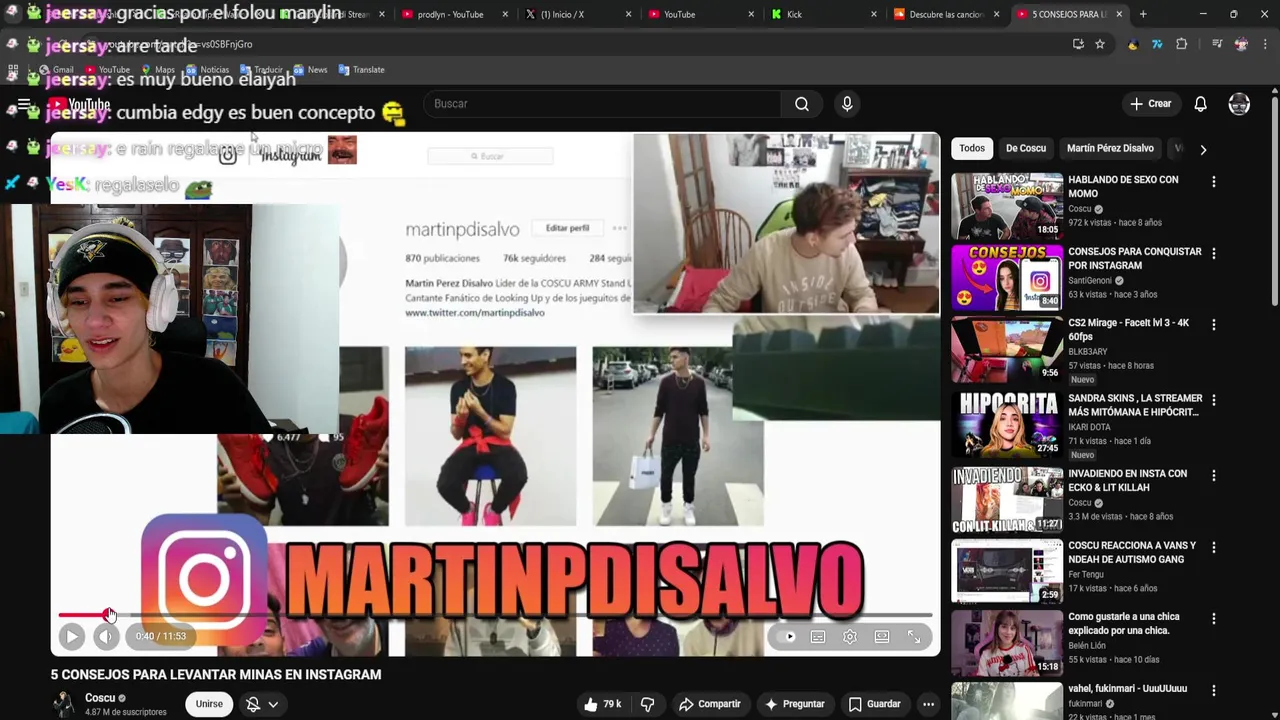Open Coscu channel avatar
1280x720 pixels.
point(64,704)
